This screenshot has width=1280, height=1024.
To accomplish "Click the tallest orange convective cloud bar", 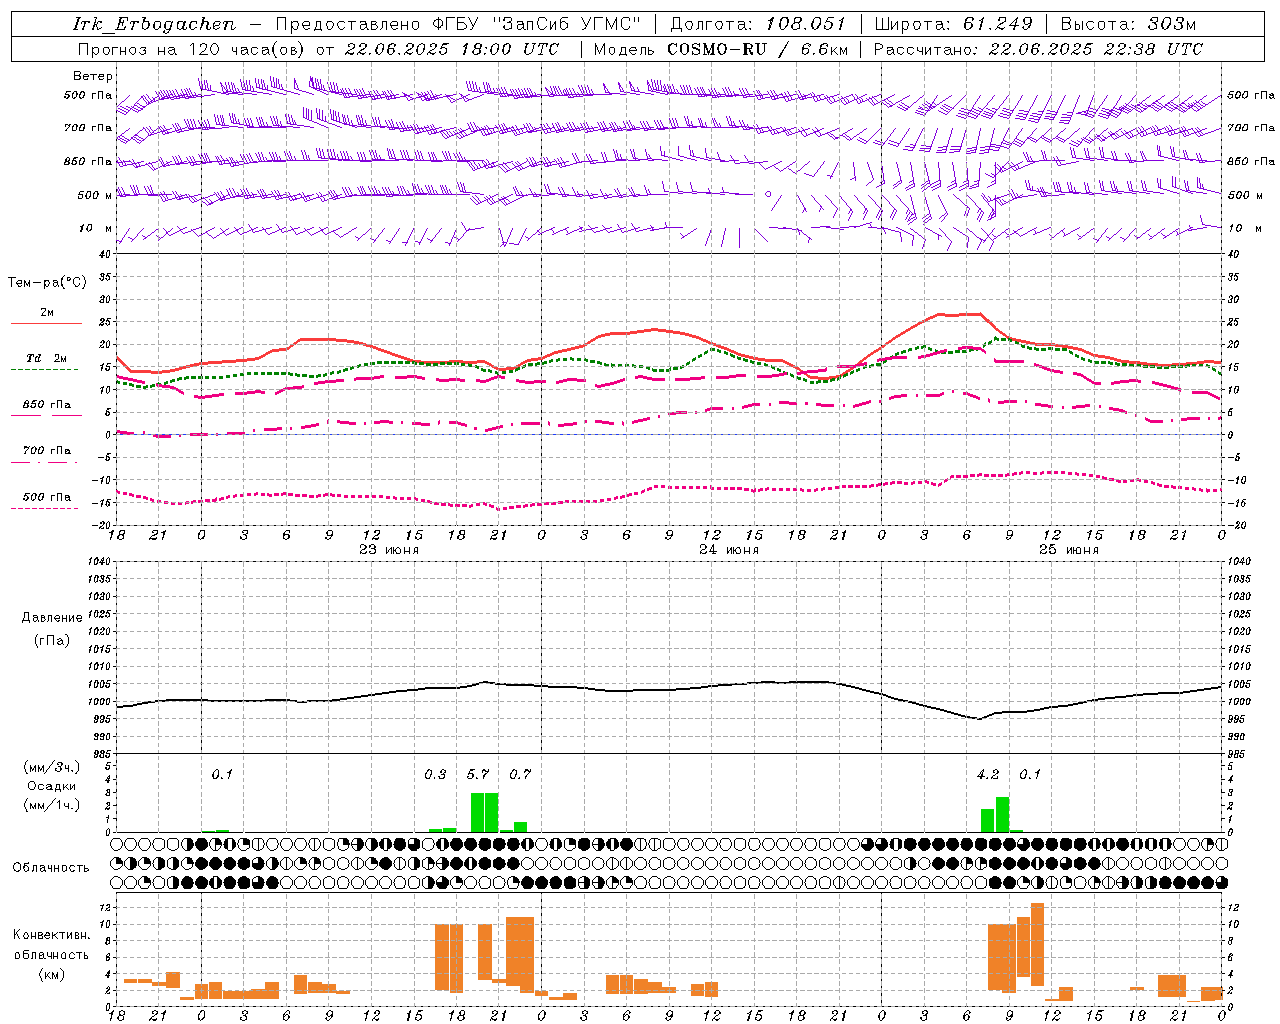I will click(1037, 945).
